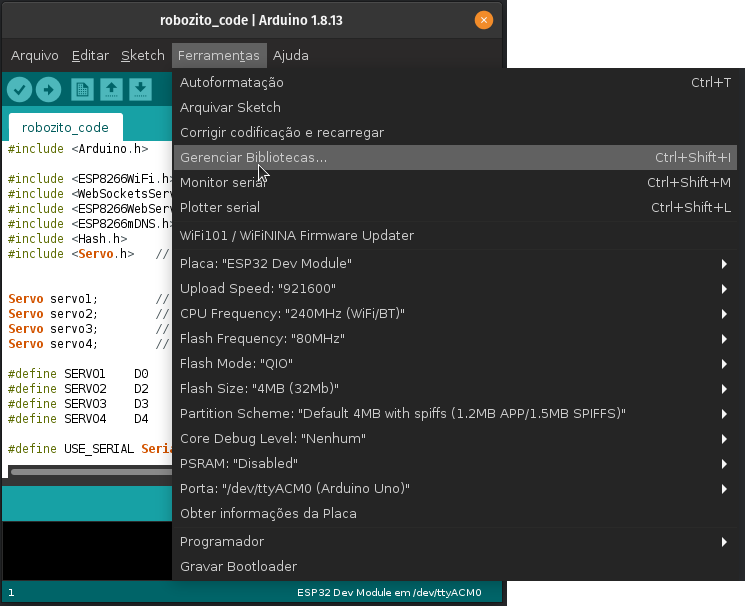Select Gerenciar Bibliotecas menu entry

(455, 157)
